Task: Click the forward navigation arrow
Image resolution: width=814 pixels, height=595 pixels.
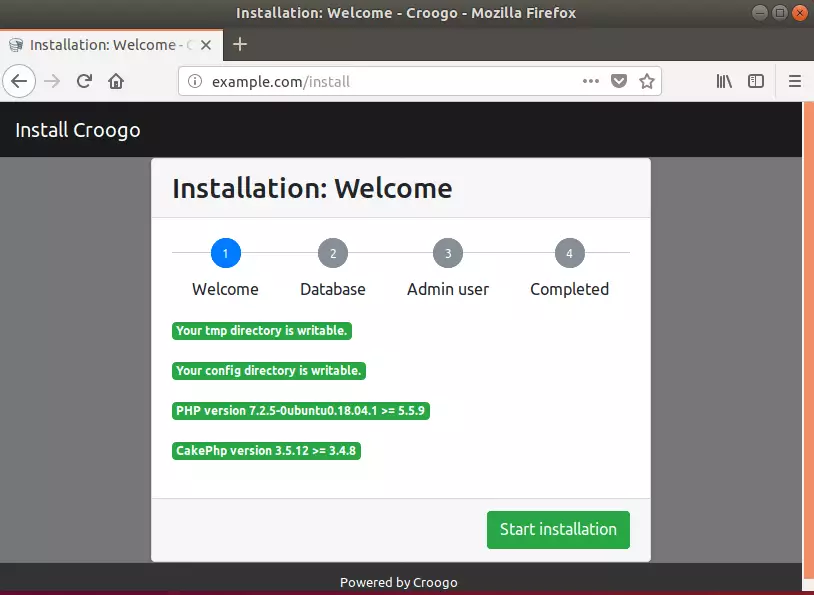Action: [x=52, y=81]
